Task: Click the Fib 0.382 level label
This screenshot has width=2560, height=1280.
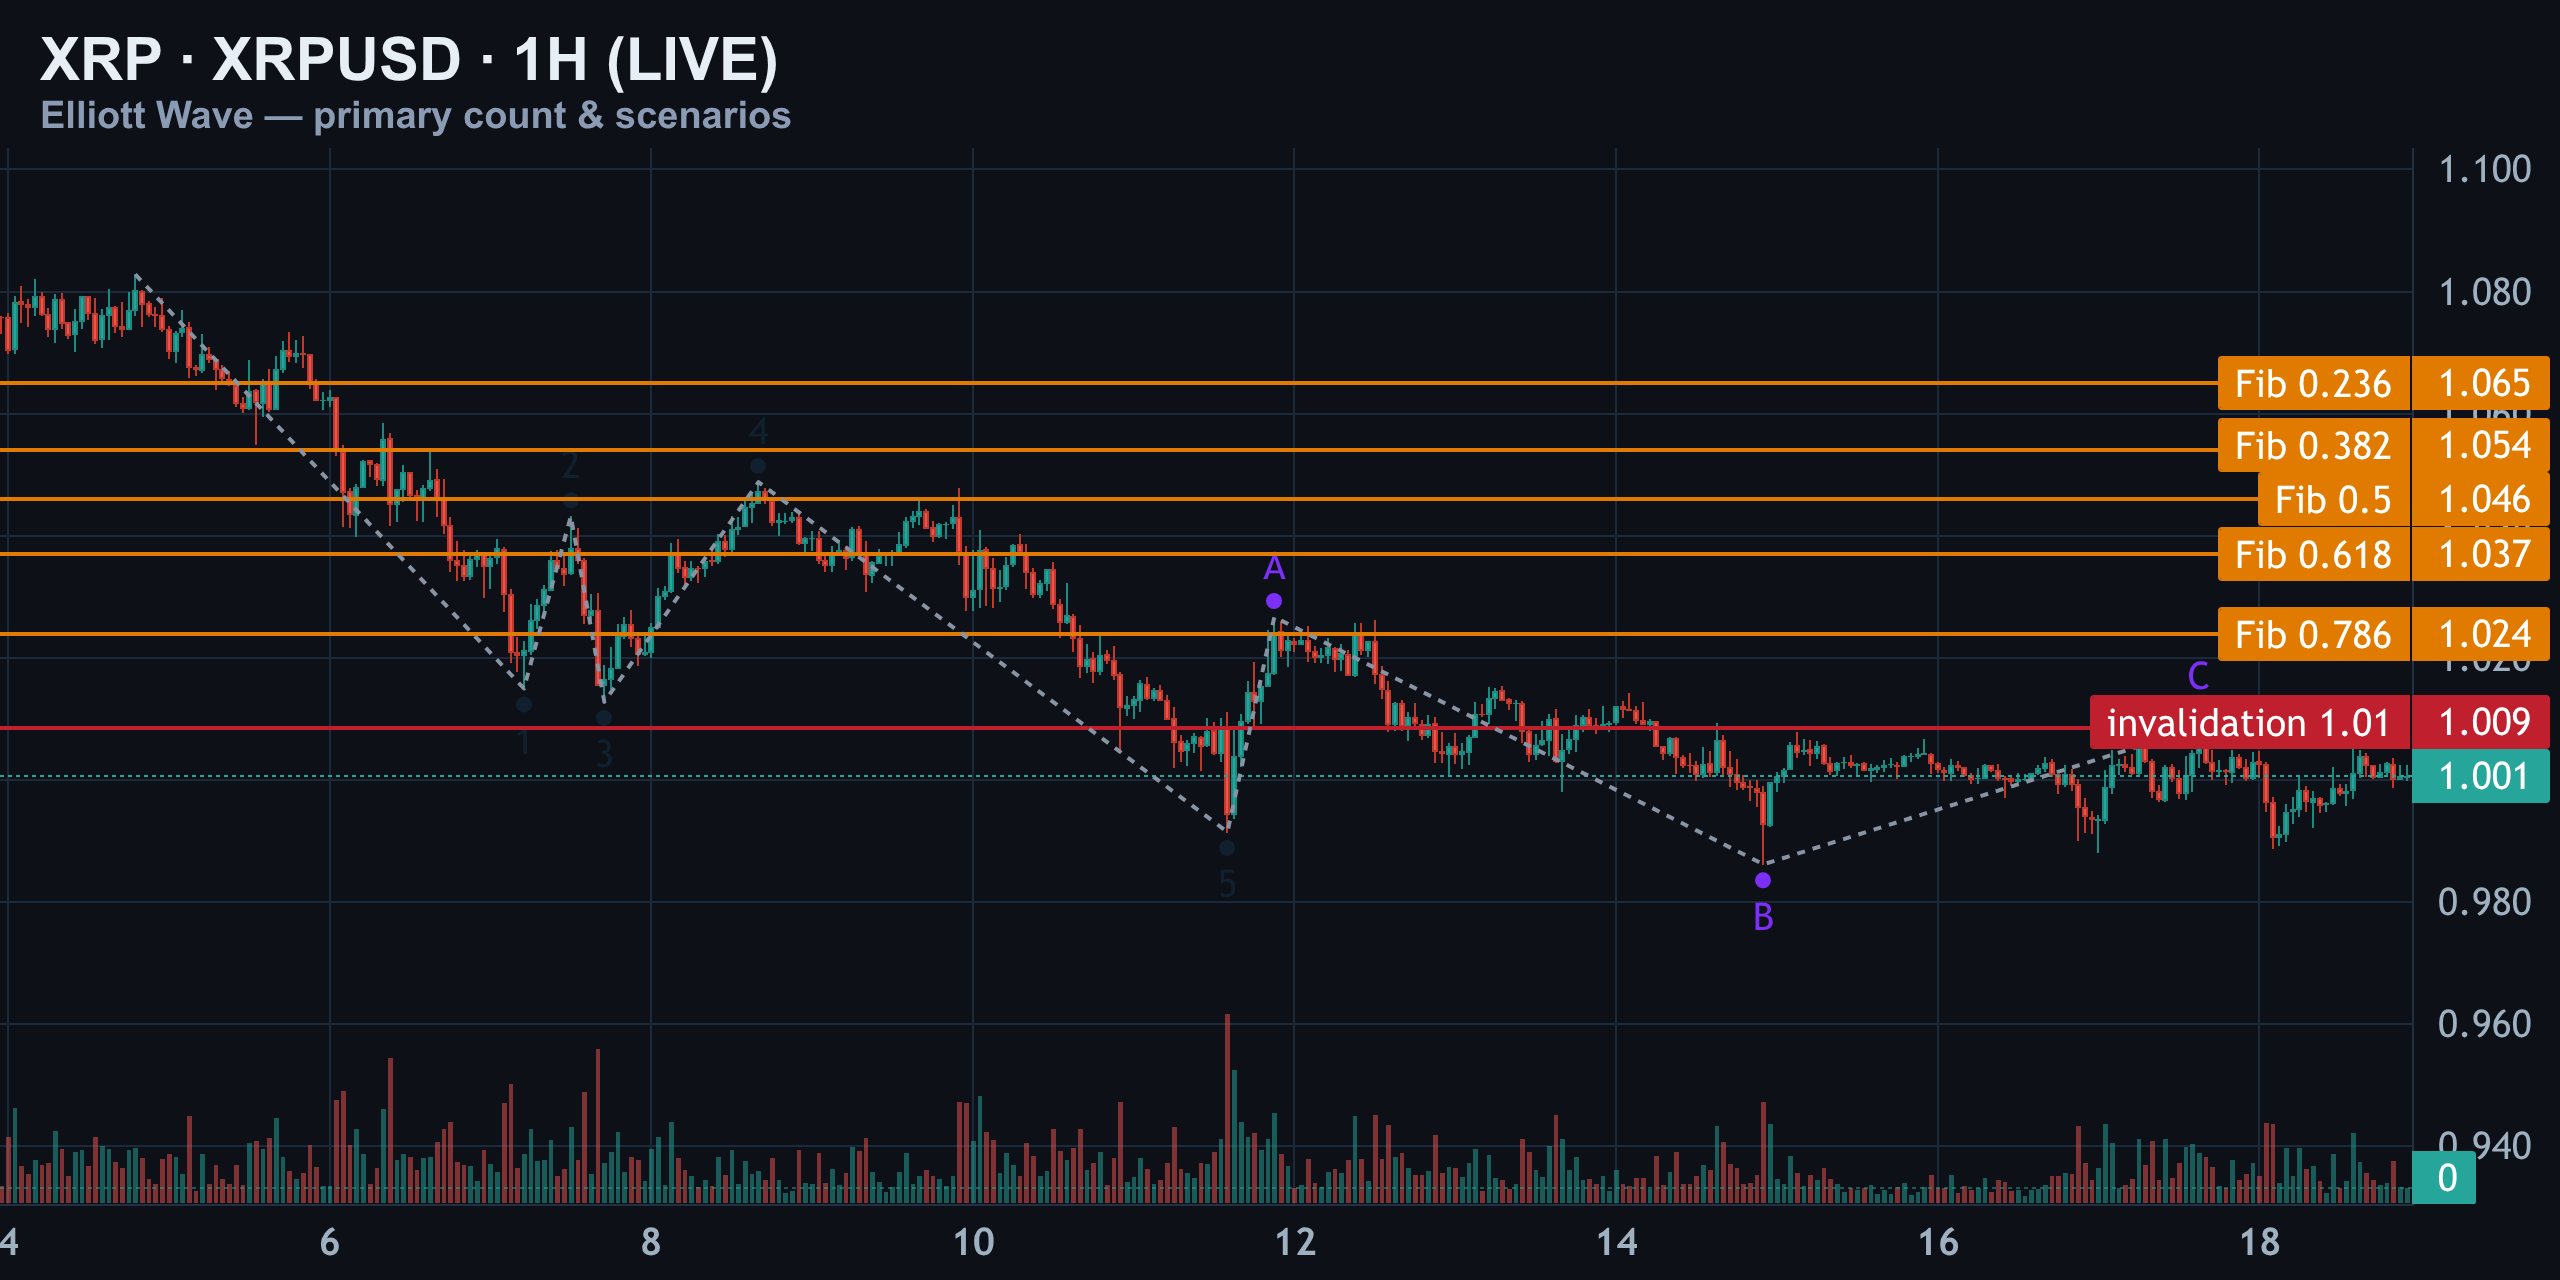Action: pyautogui.click(x=2313, y=445)
